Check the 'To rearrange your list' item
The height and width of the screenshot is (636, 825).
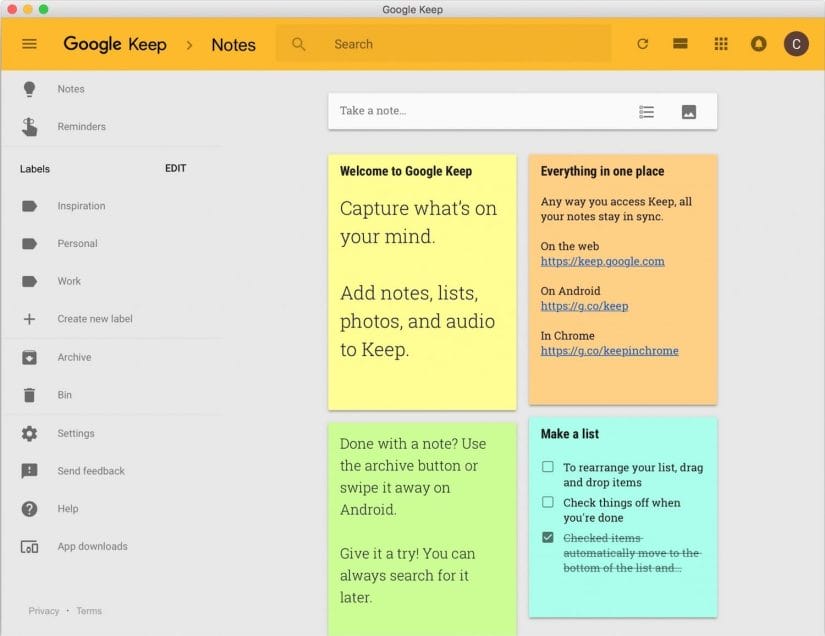[x=547, y=467]
